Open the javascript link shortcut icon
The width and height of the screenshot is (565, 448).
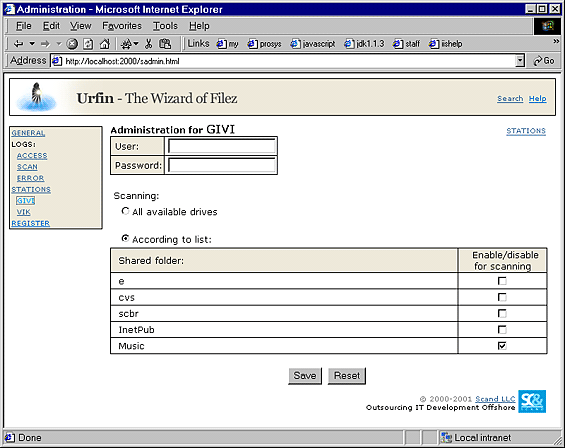point(295,44)
